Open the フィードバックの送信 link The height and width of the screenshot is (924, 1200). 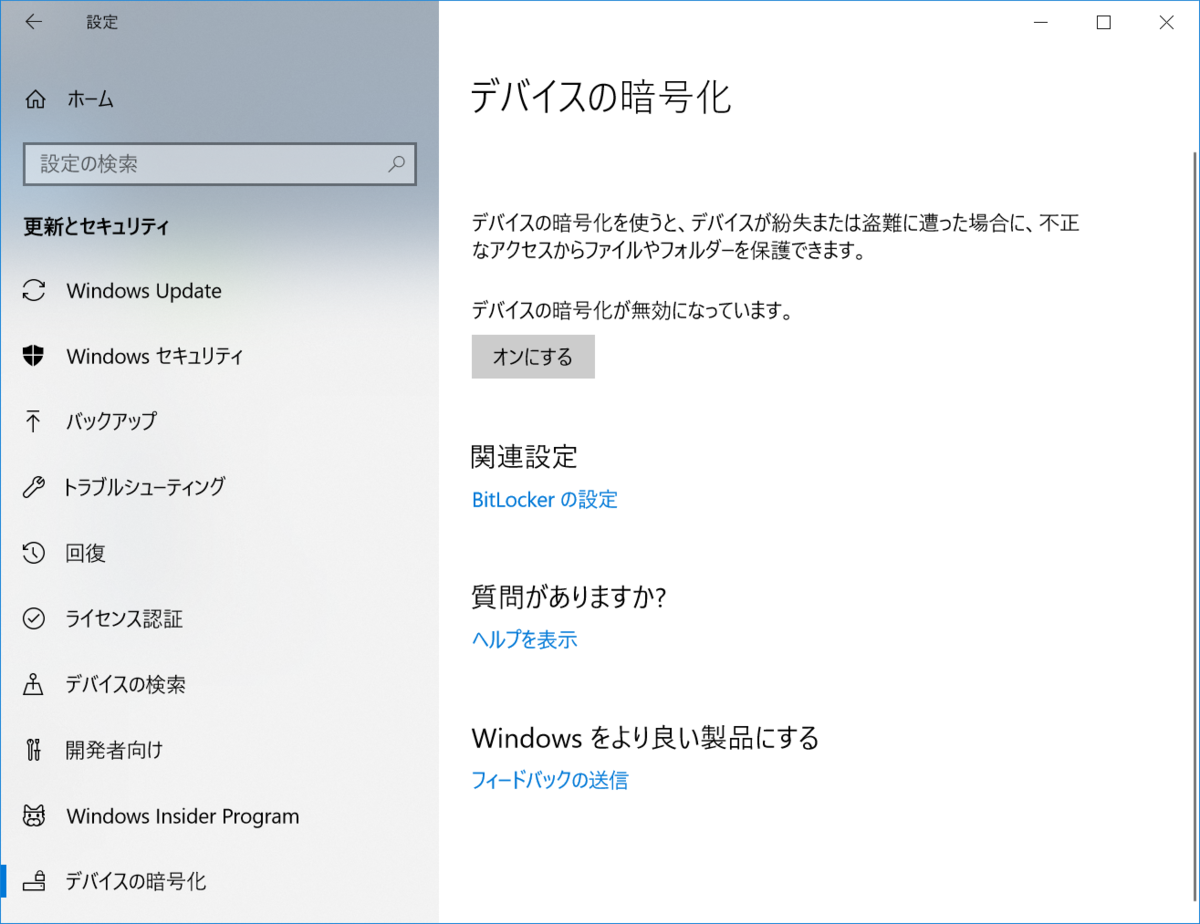[x=548, y=779]
